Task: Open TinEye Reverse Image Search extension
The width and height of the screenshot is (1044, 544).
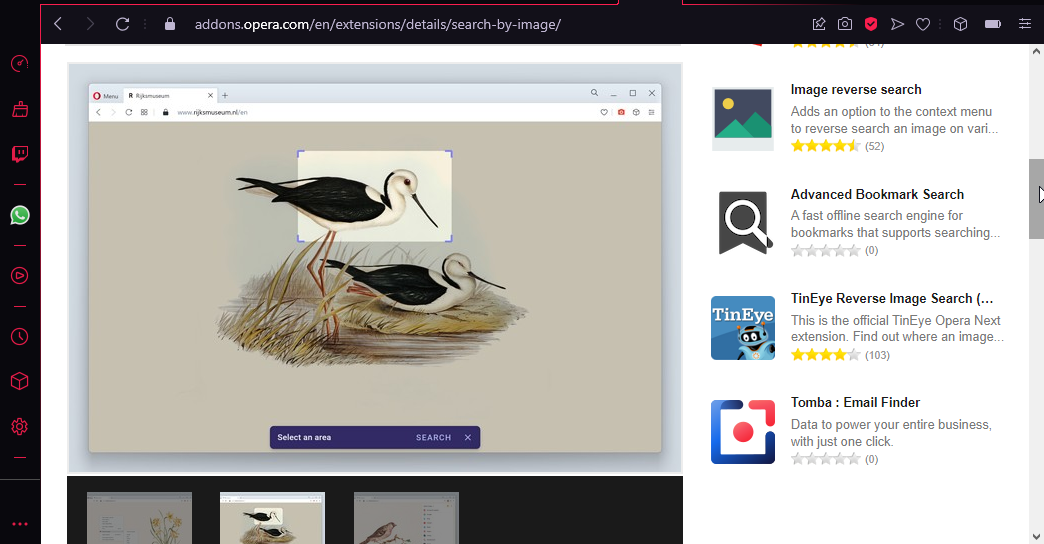Action: (892, 299)
